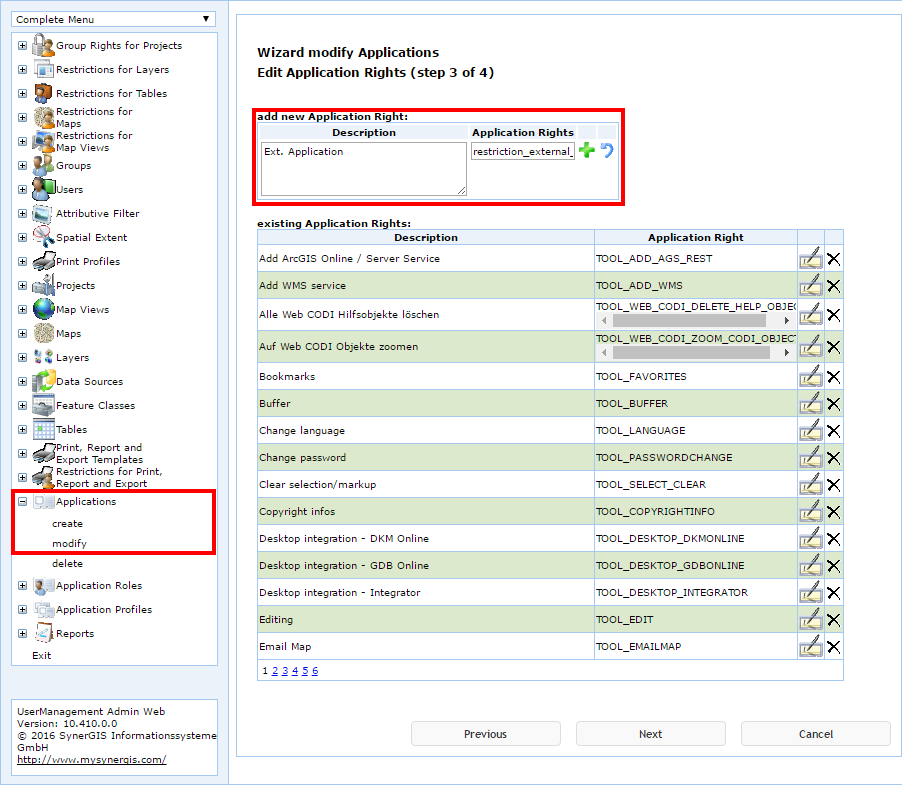The height and width of the screenshot is (785, 902).
Task: Expand the Groups tree node
Action: pyautogui.click(x=22, y=165)
